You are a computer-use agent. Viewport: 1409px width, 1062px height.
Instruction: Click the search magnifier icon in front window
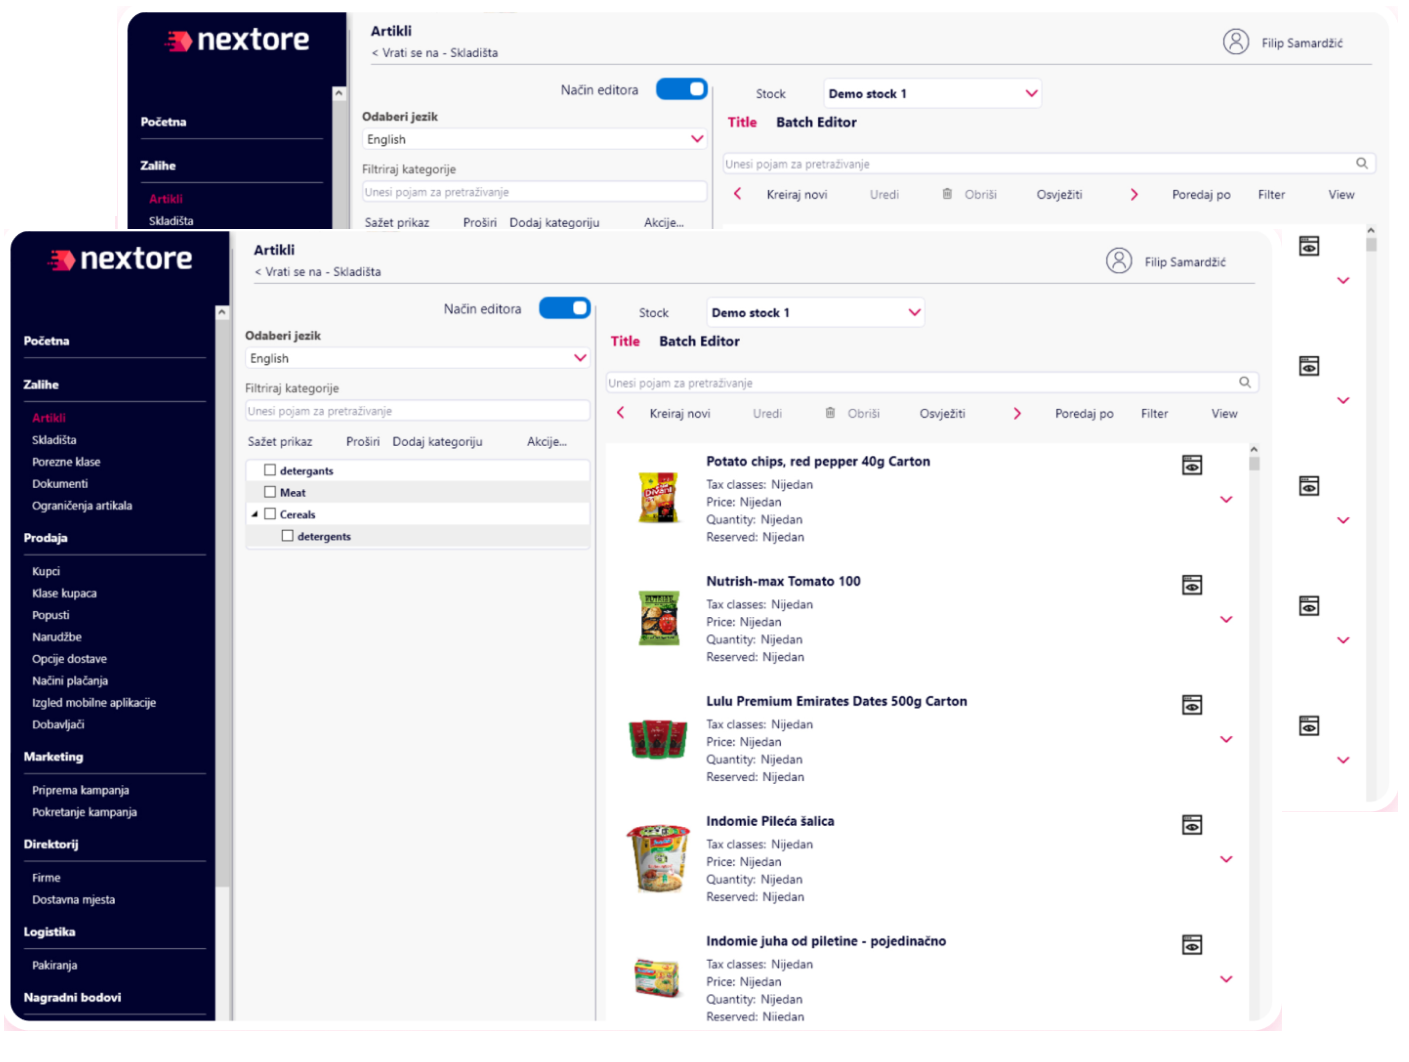(1245, 382)
